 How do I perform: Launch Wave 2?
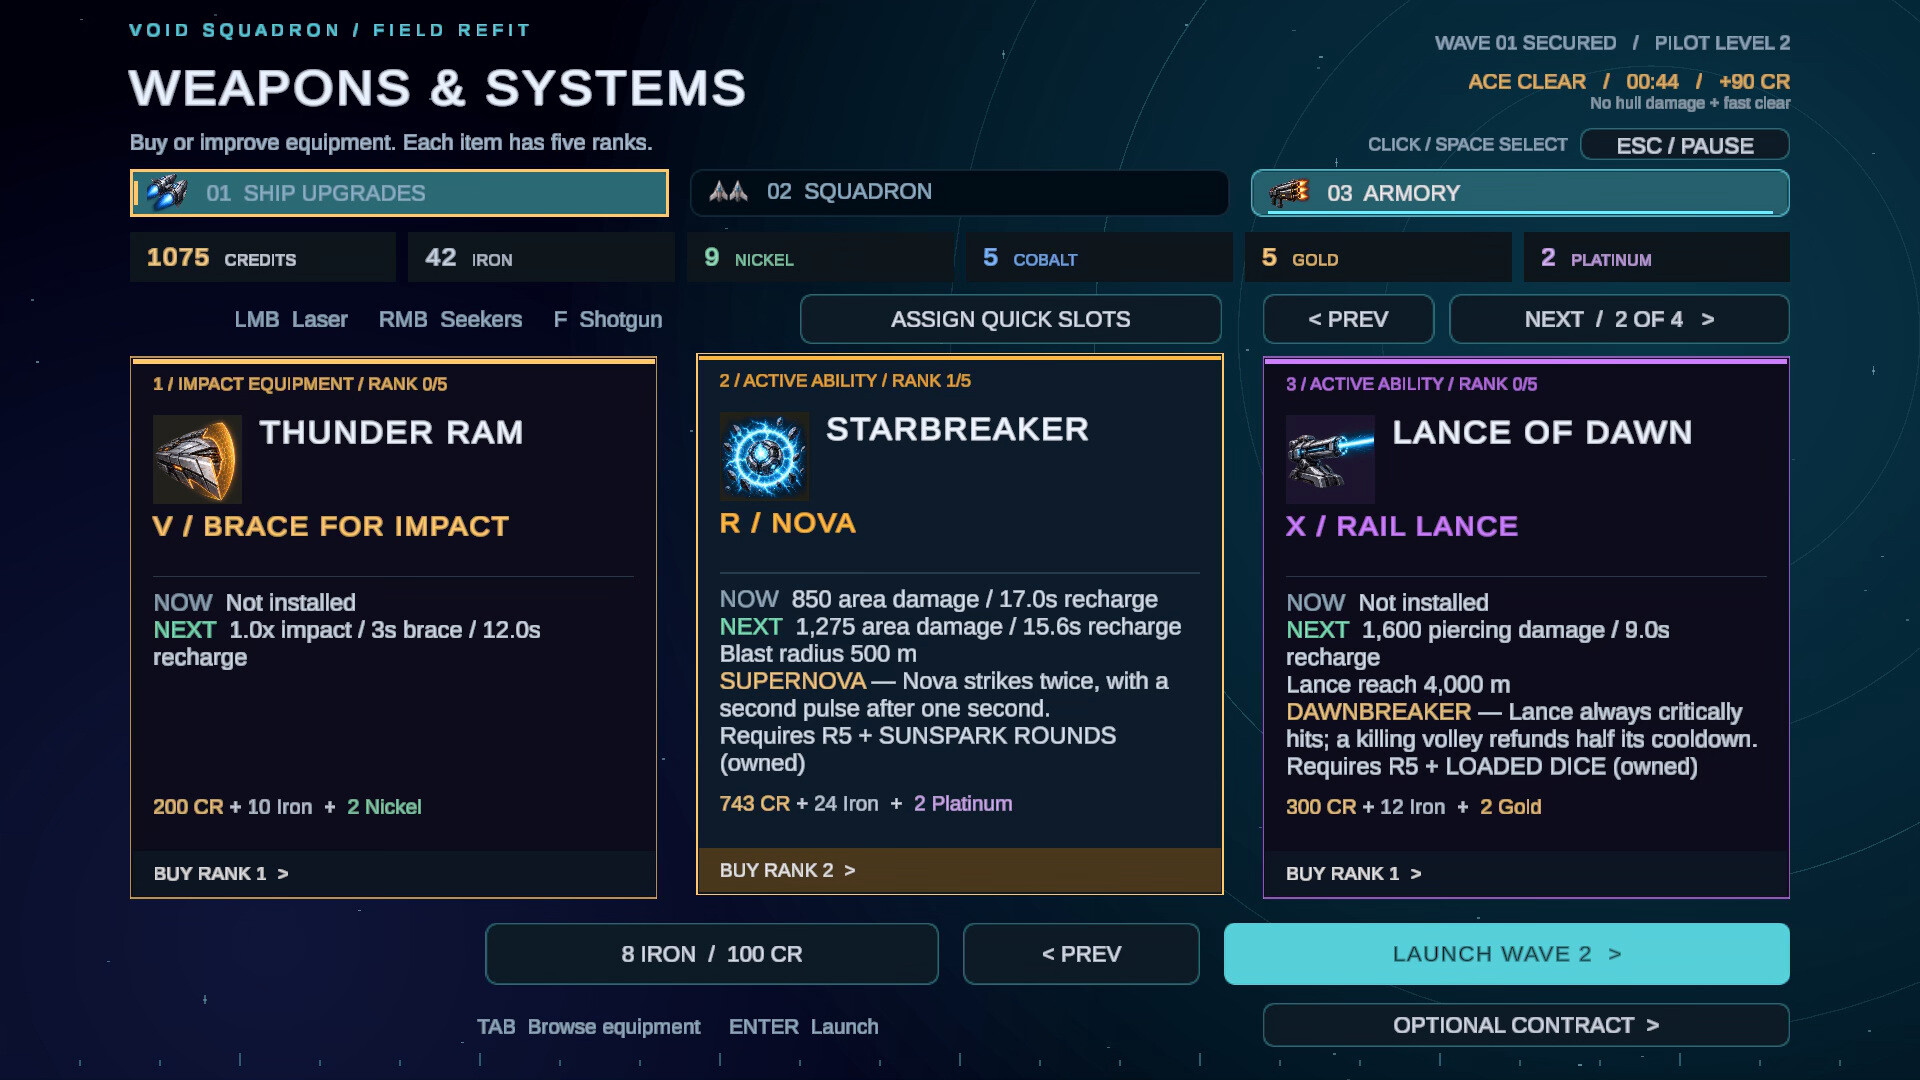[1507, 954]
